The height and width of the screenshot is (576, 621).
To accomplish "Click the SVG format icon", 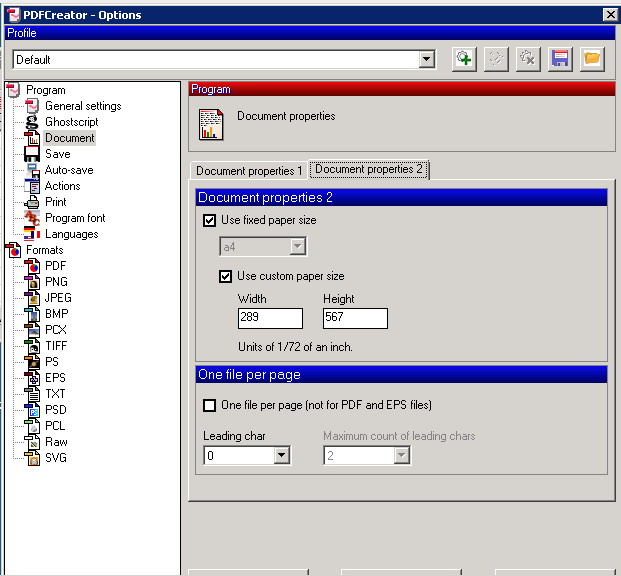I will coord(32,458).
